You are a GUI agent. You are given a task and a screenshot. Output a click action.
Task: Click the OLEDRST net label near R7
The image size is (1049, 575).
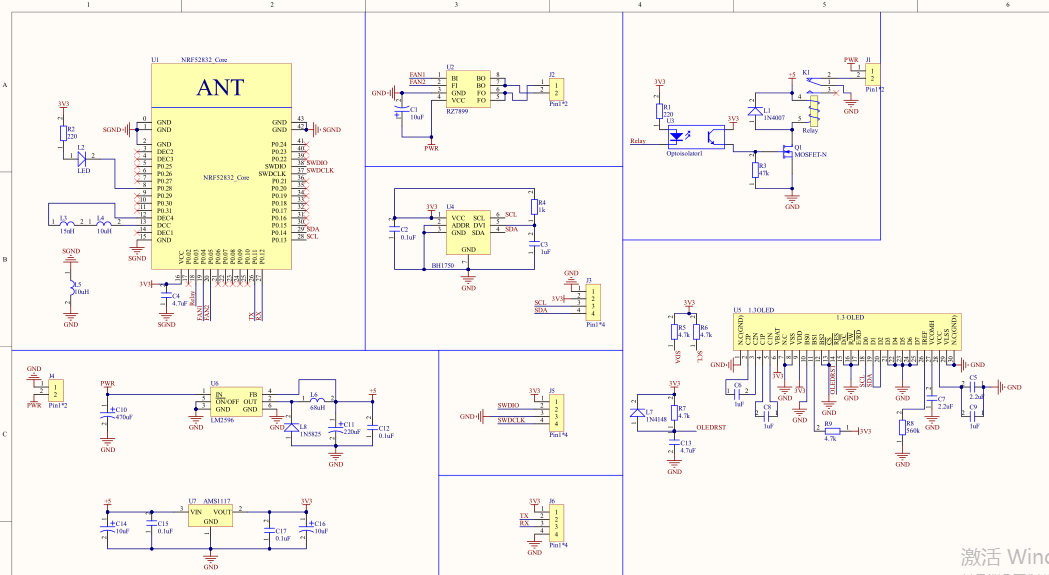pyautogui.click(x=710, y=427)
